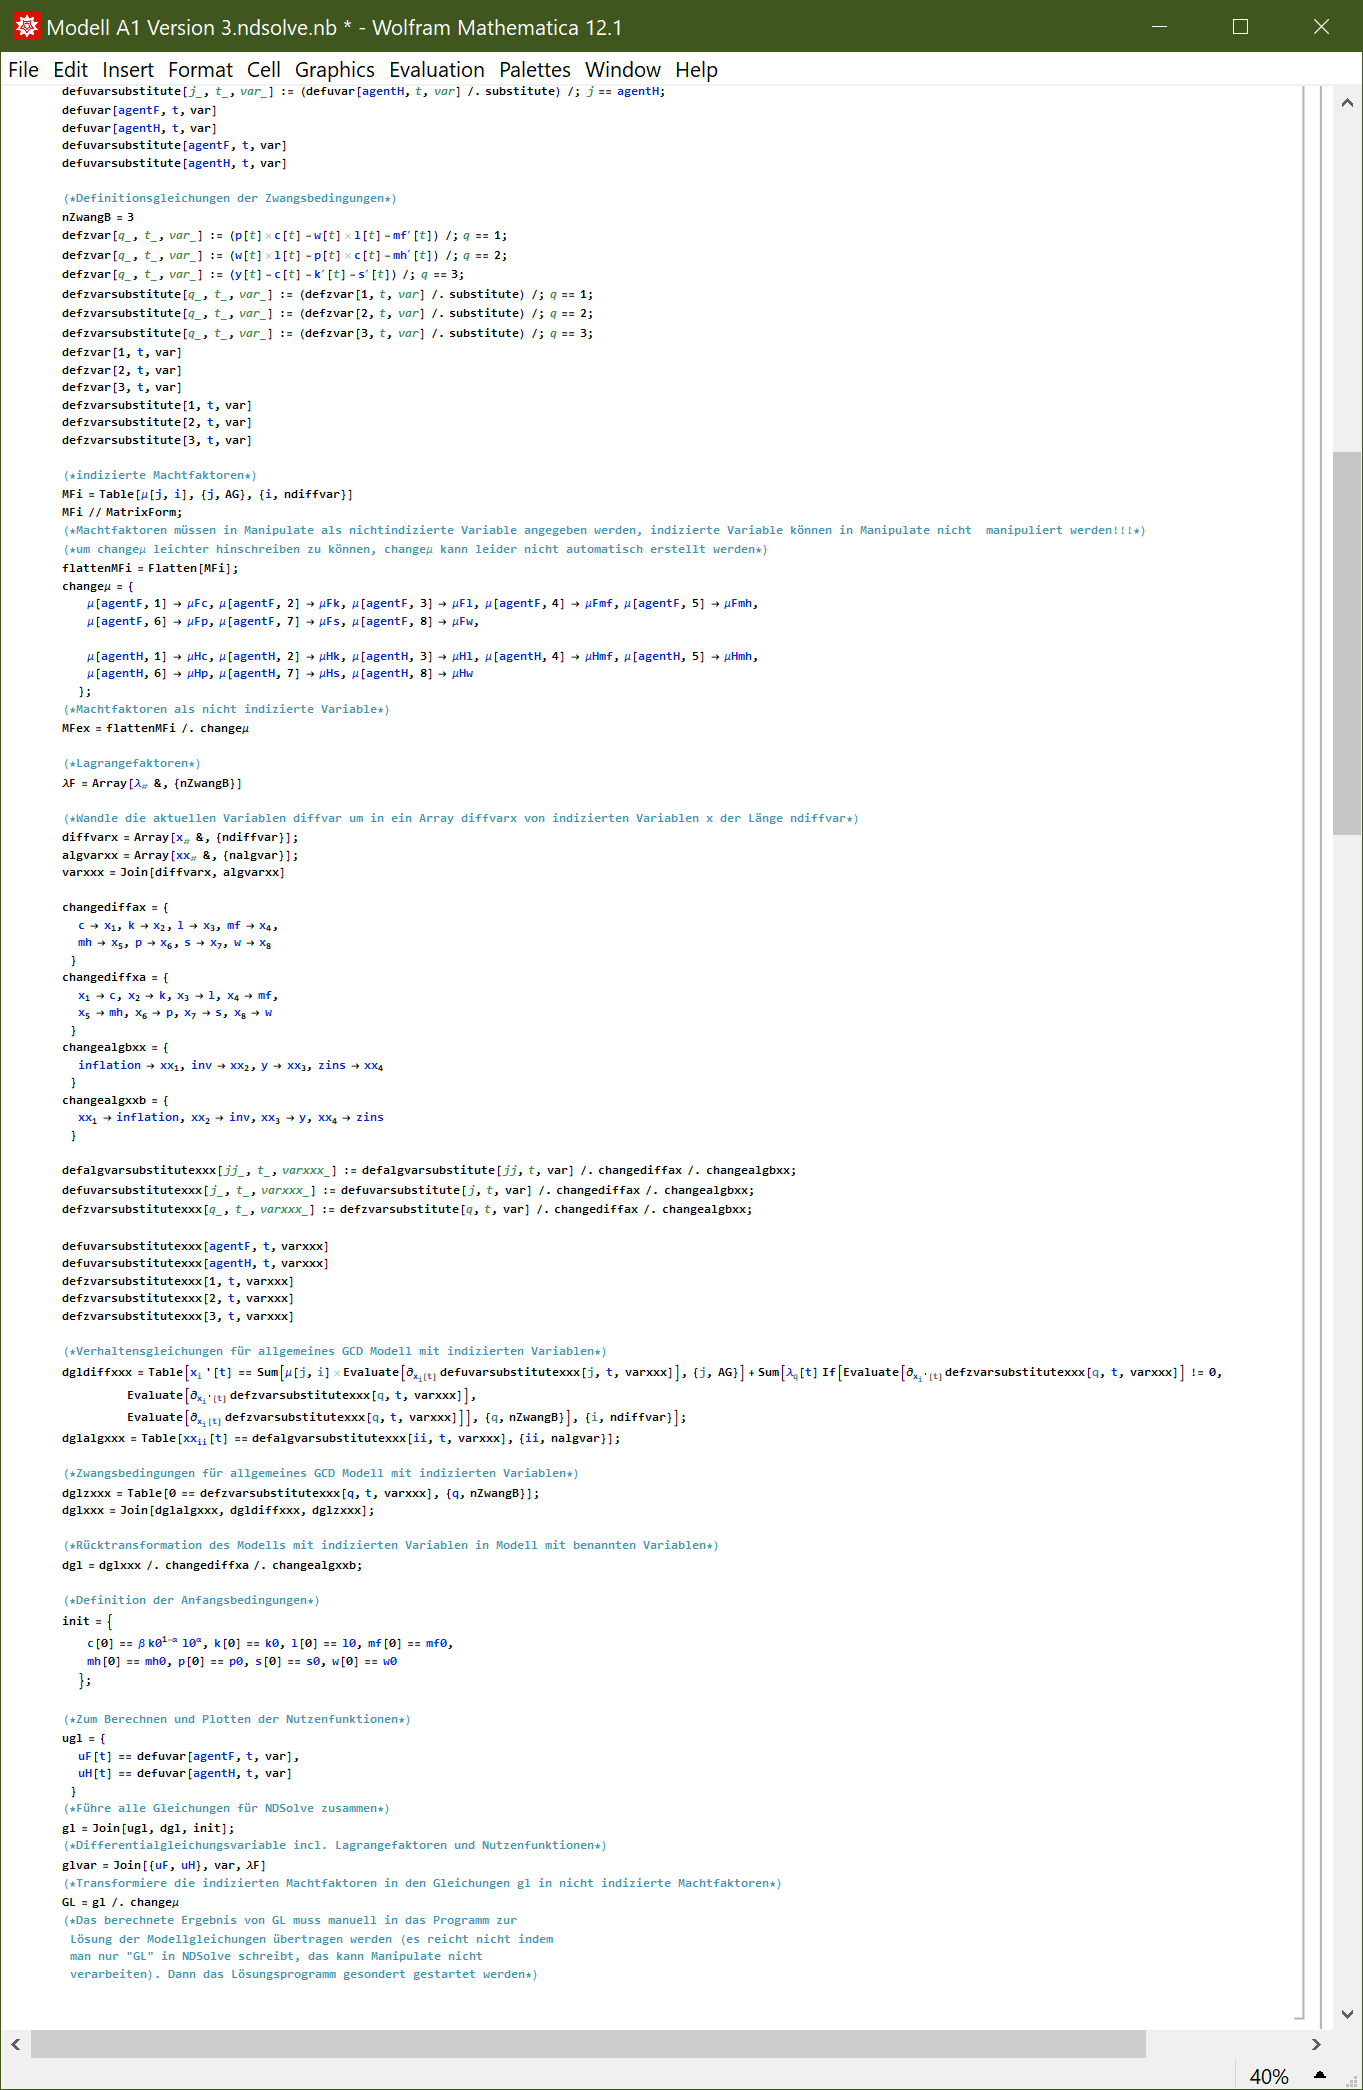Image resolution: width=1363 pixels, height=2090 pixels.
Task: Click the vertical scrollbar down arrow
Action: click(x=1347, y=2014)
